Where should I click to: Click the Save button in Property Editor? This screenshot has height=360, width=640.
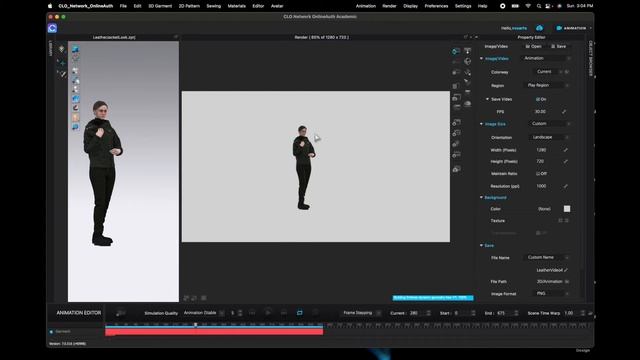point(559,47)
